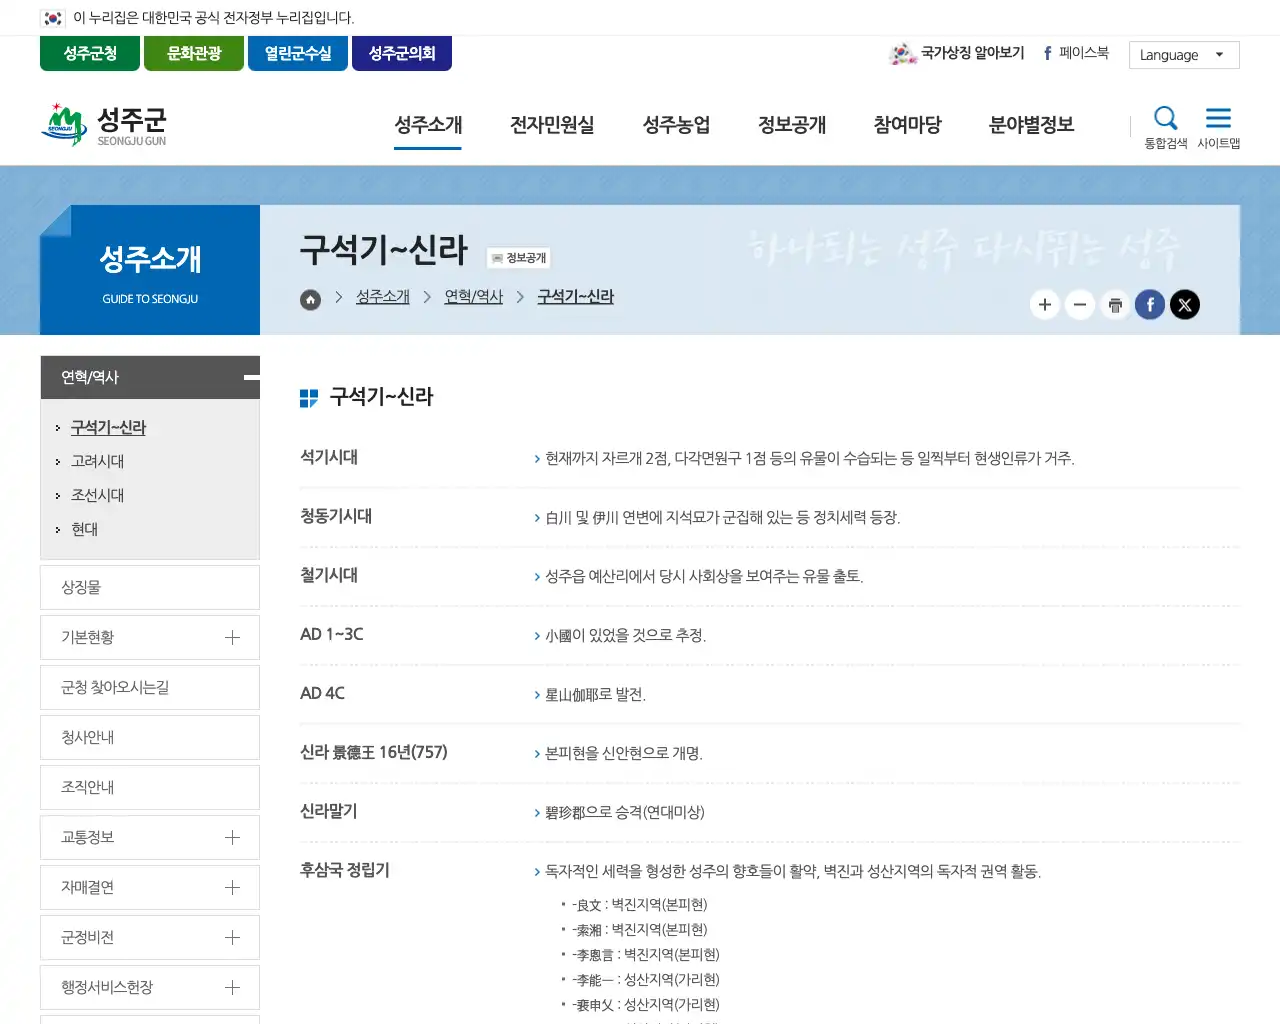Open the 통합검색 search icon
1280x1024 pixels.
1166,127
